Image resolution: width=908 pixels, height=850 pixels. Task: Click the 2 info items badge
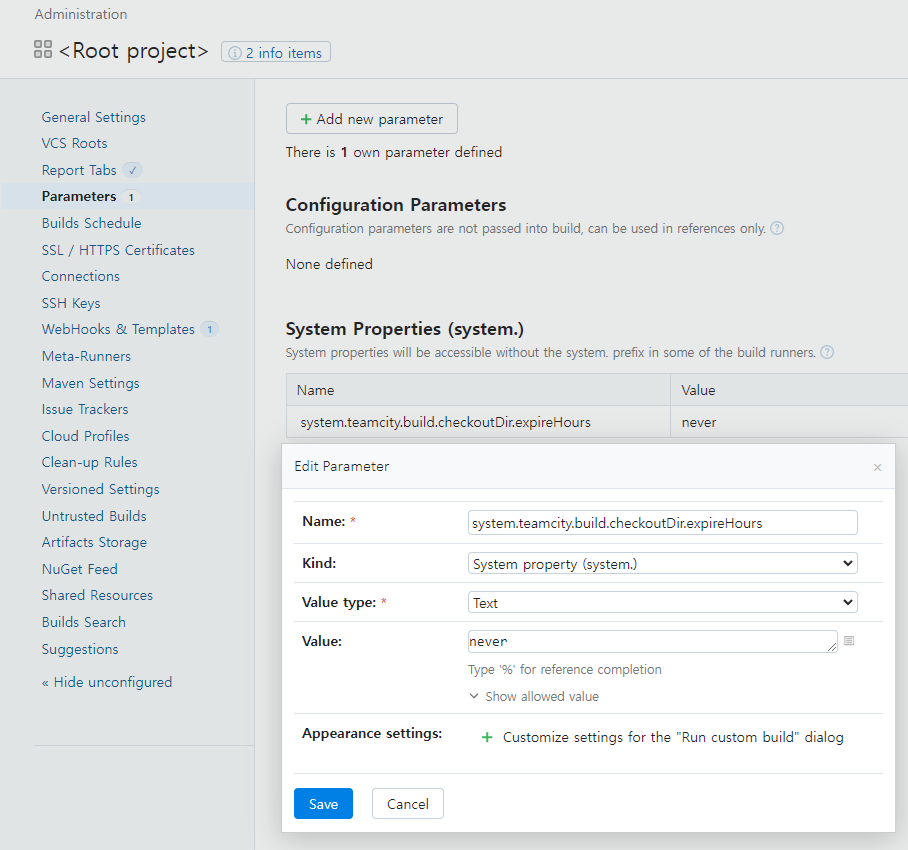point(276,53)
